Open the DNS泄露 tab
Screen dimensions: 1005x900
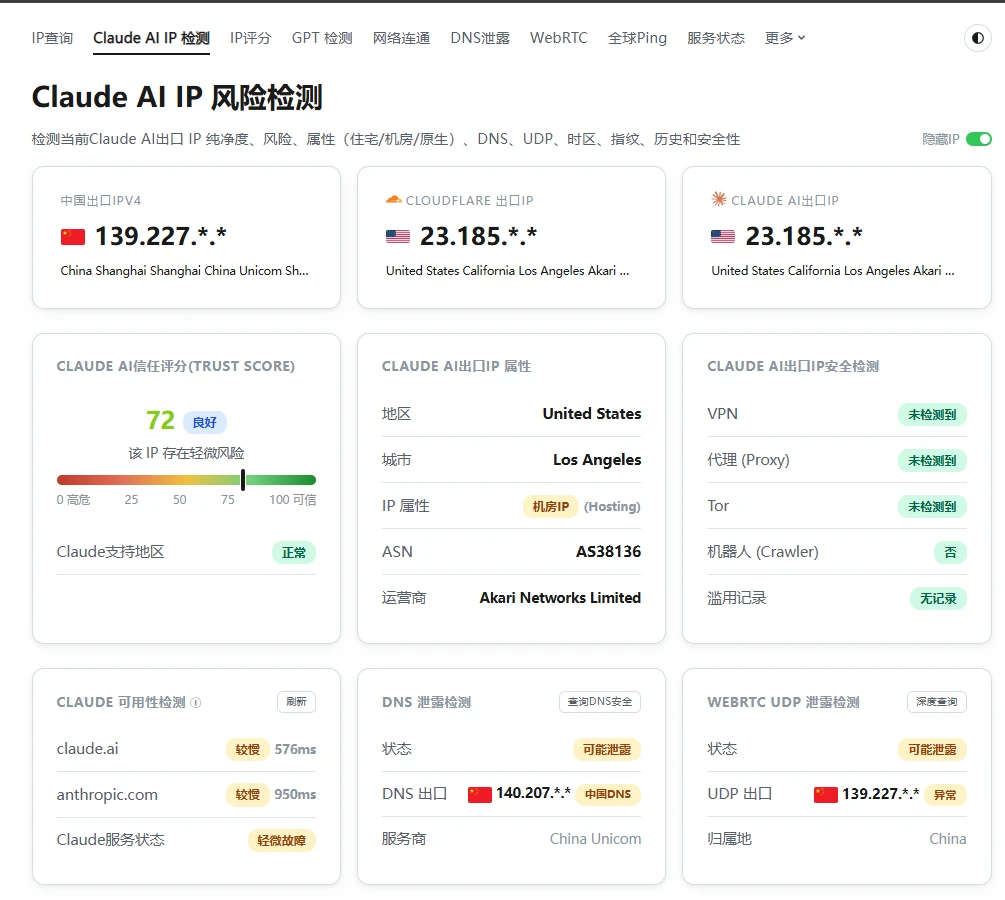480,38
